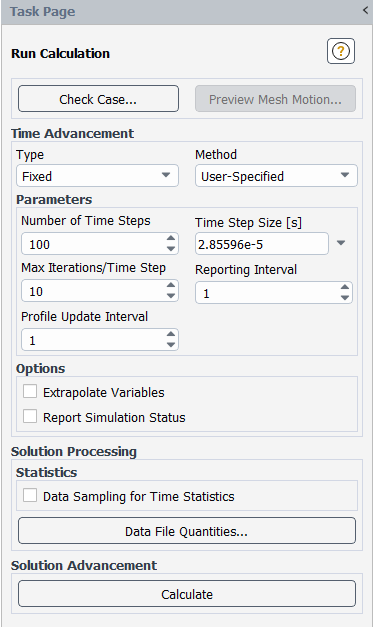Open the Method dropdown showing User-Specified

[276, 176]
